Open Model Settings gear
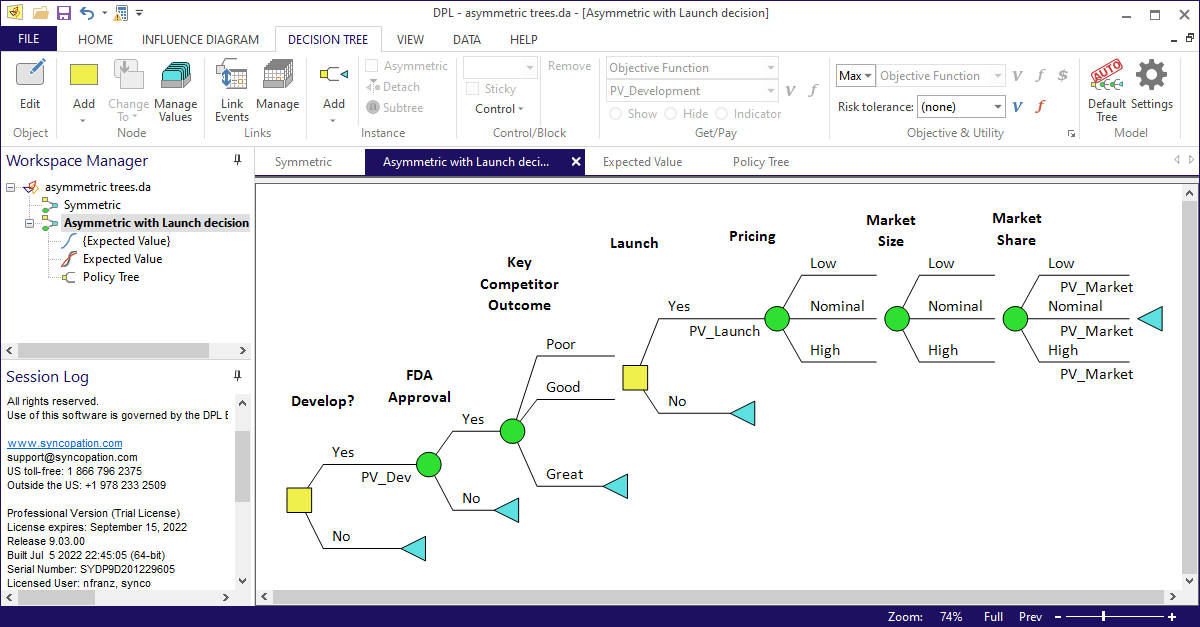This screenshot has height=627, width=1200. point(1151,75)
